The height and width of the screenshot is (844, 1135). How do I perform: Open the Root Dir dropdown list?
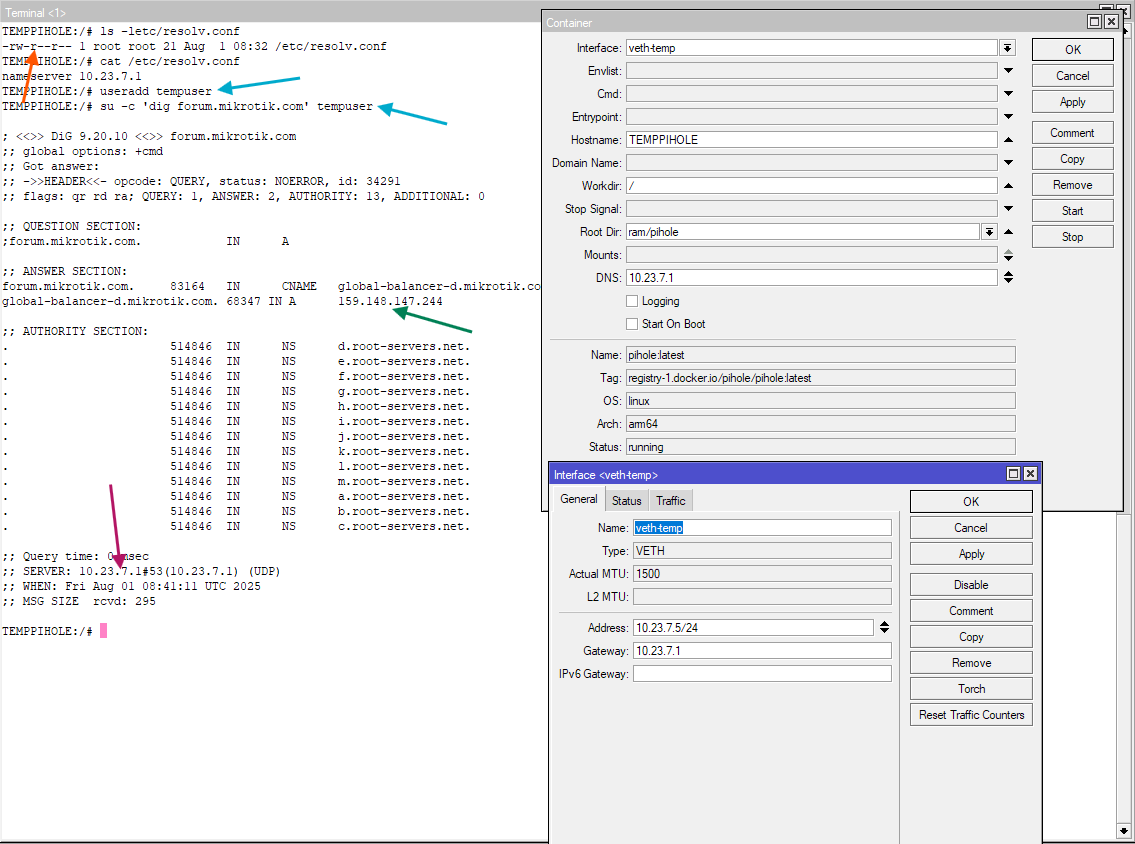pyautogui.click(x=989, y=232)
